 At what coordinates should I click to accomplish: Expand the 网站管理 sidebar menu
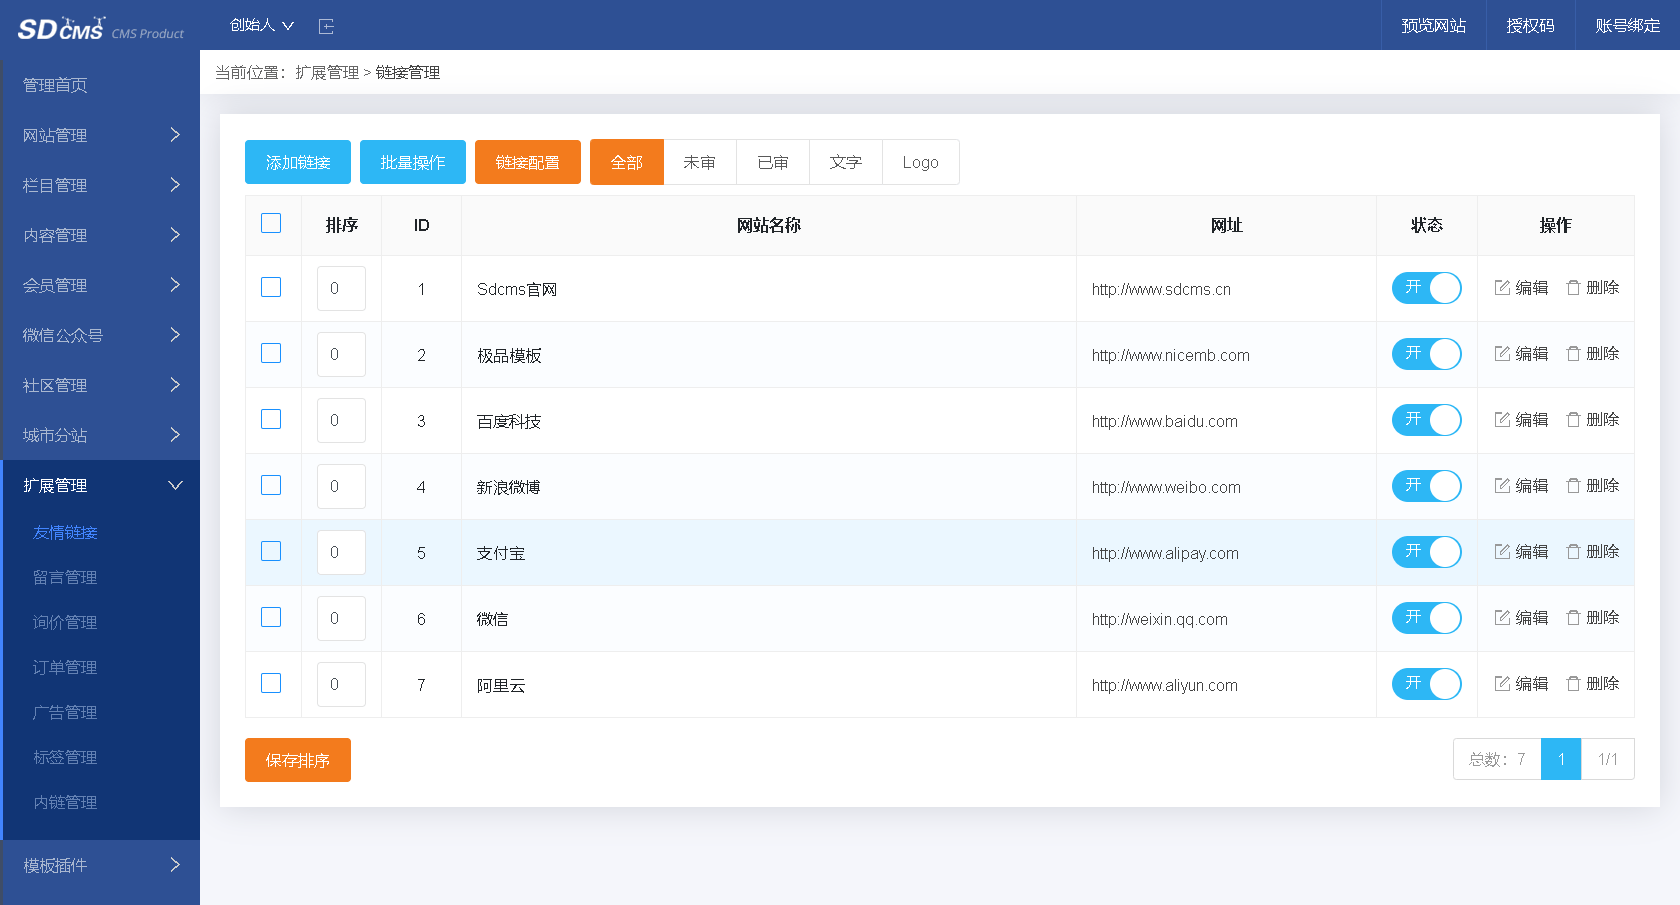click(x=100, y=135)
